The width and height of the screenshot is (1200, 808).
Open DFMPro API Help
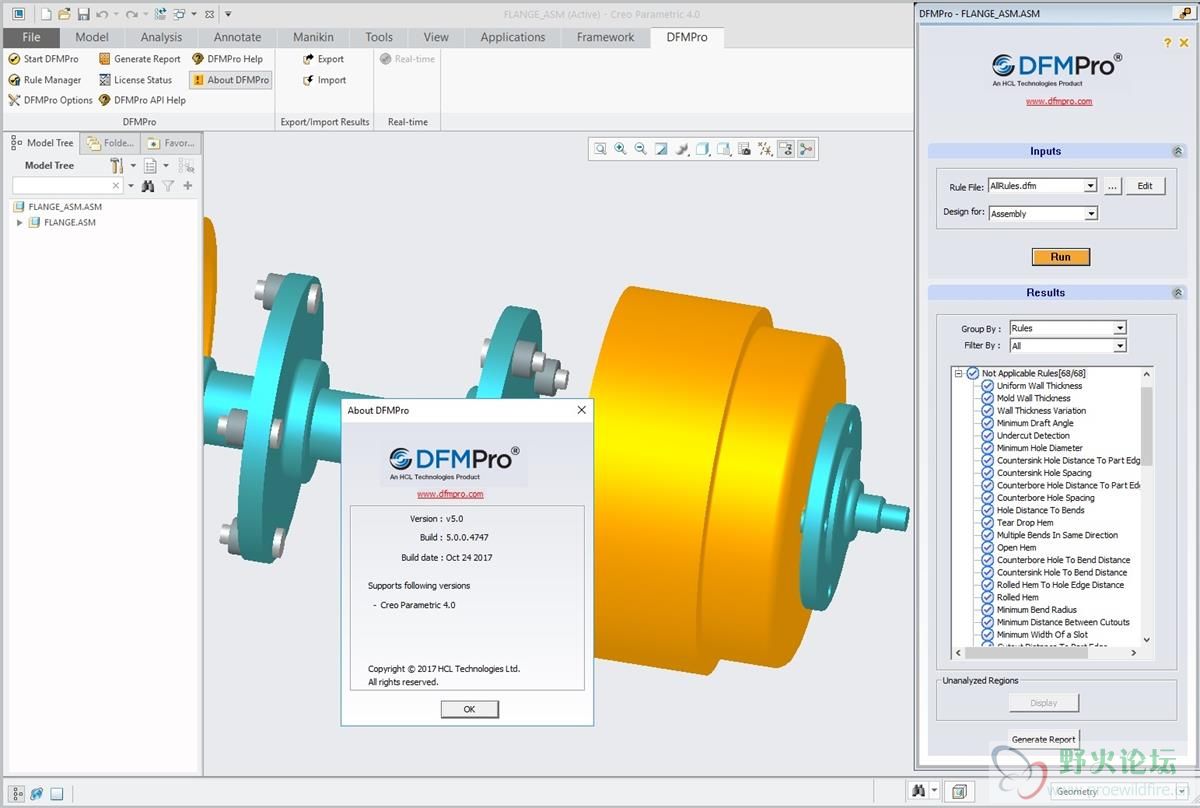point(142,100)
